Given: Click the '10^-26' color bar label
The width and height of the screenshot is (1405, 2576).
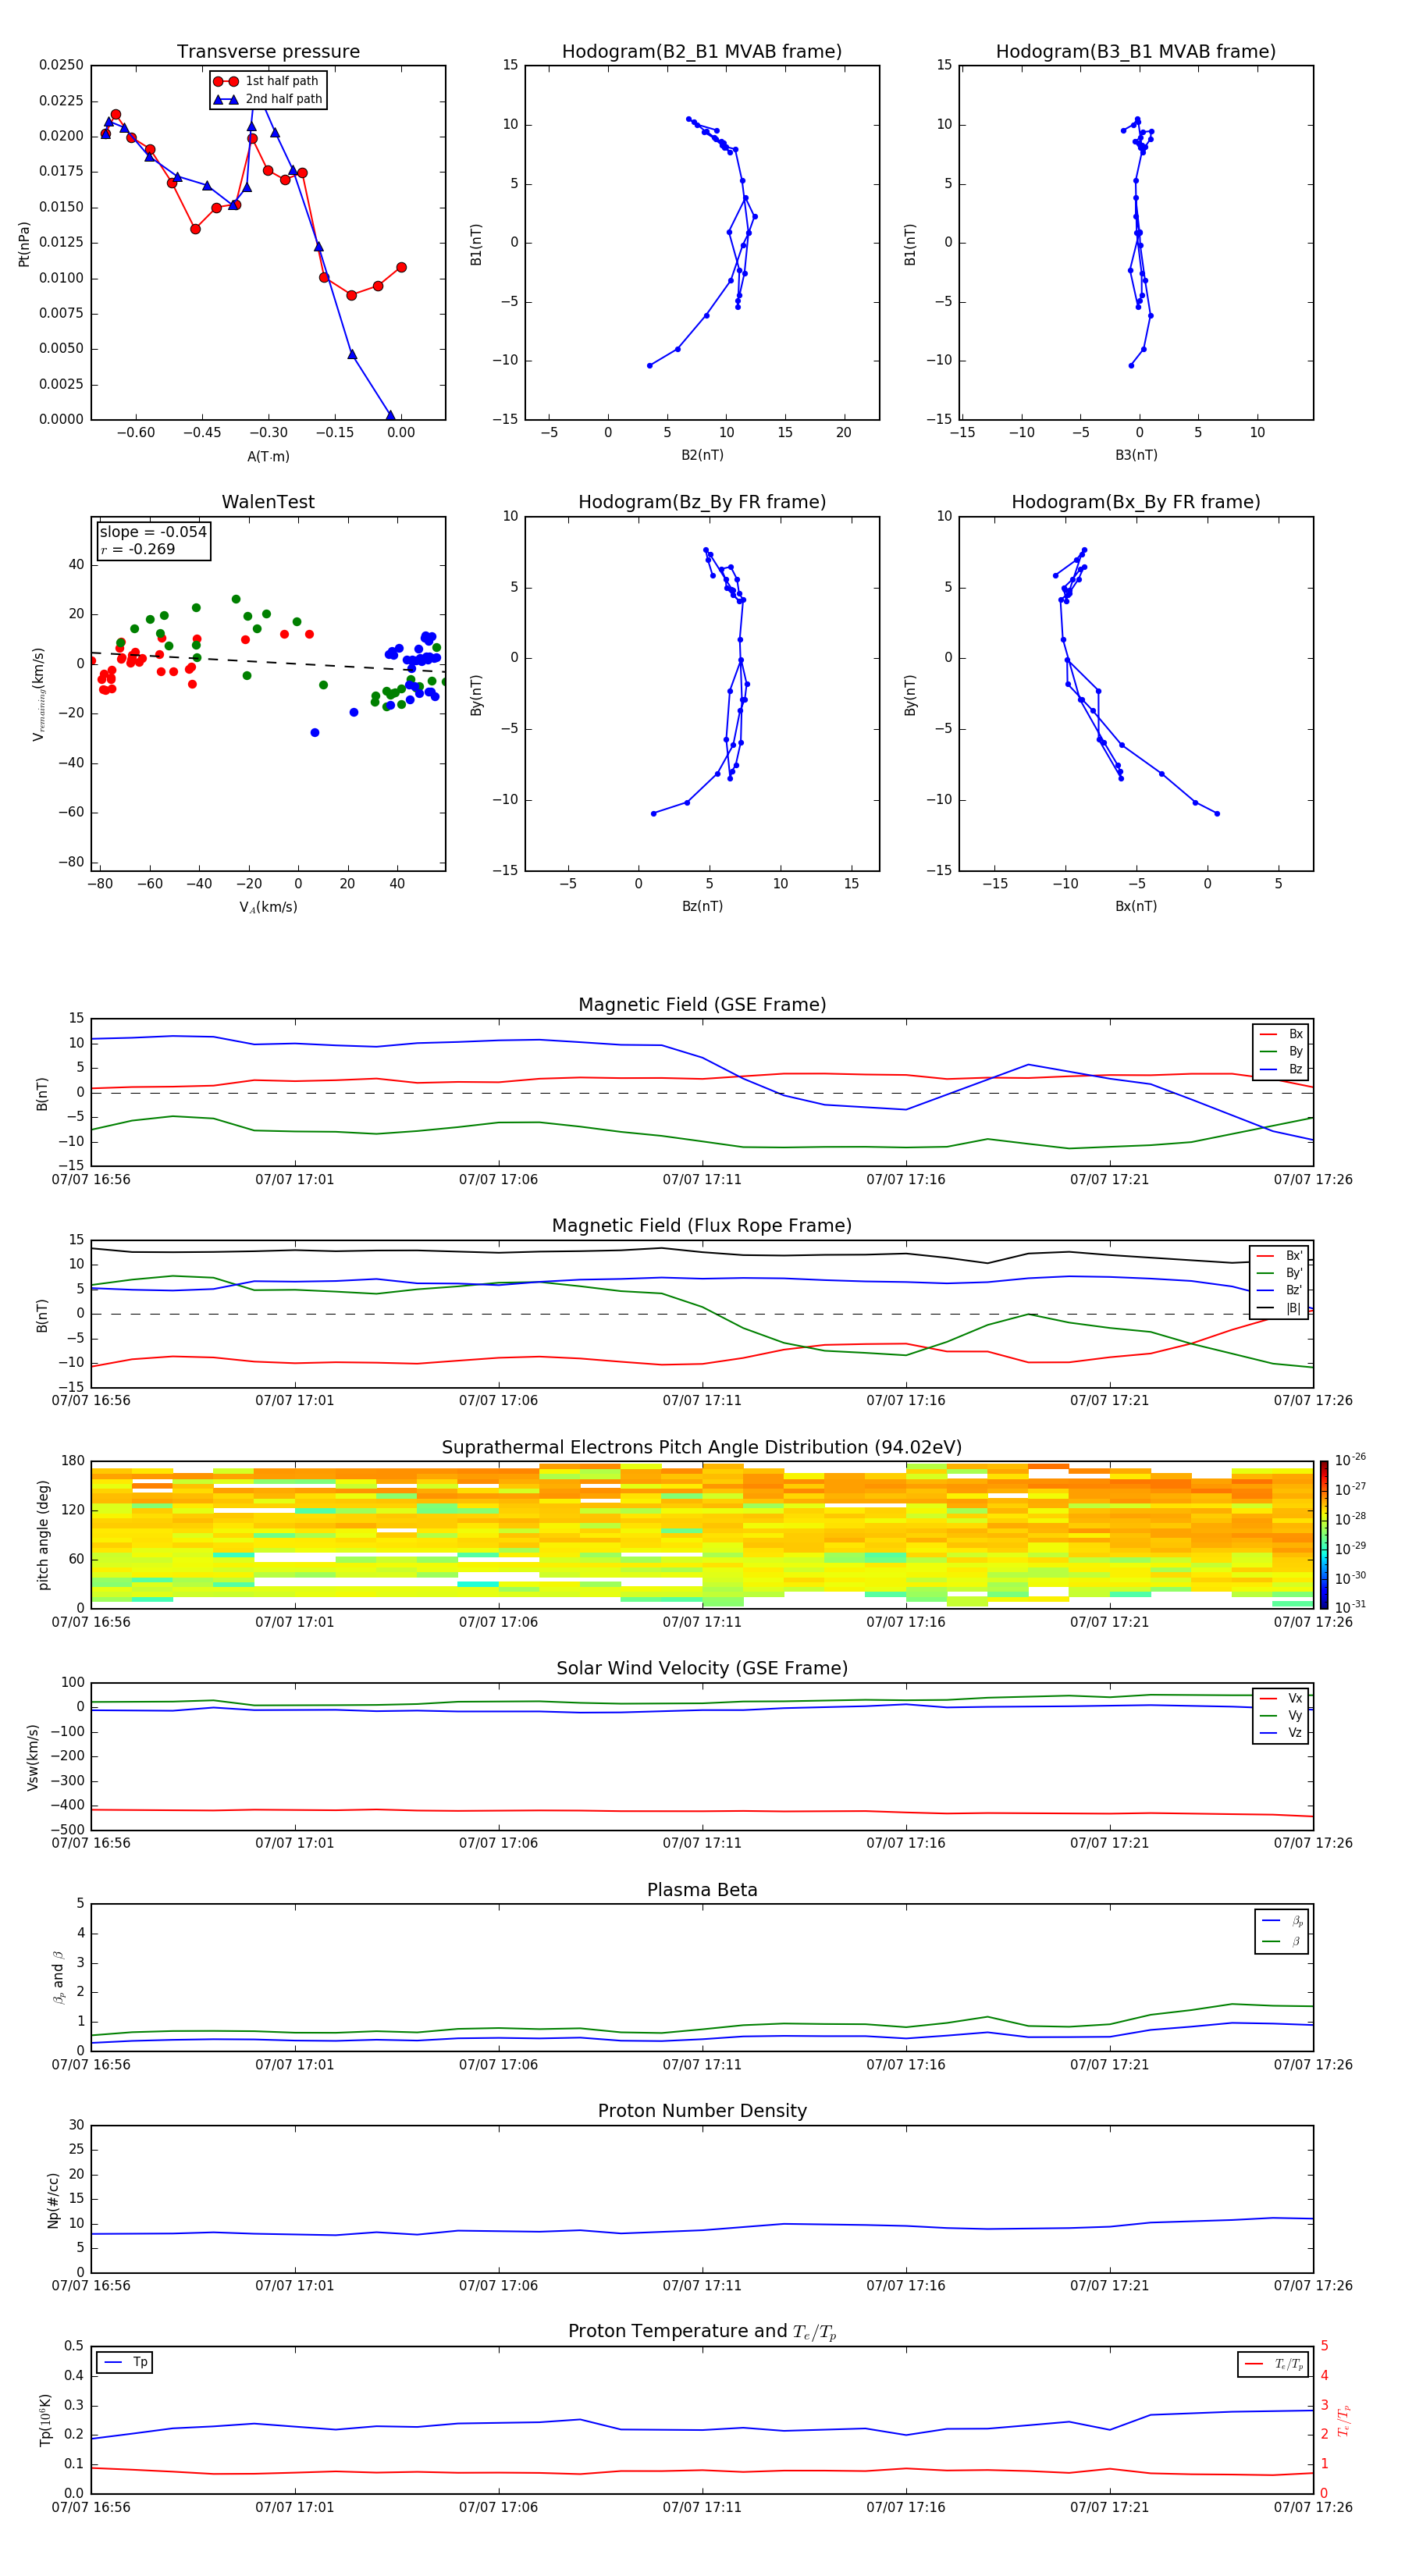Looking at the screenshot, I should pos(1350,1460).
